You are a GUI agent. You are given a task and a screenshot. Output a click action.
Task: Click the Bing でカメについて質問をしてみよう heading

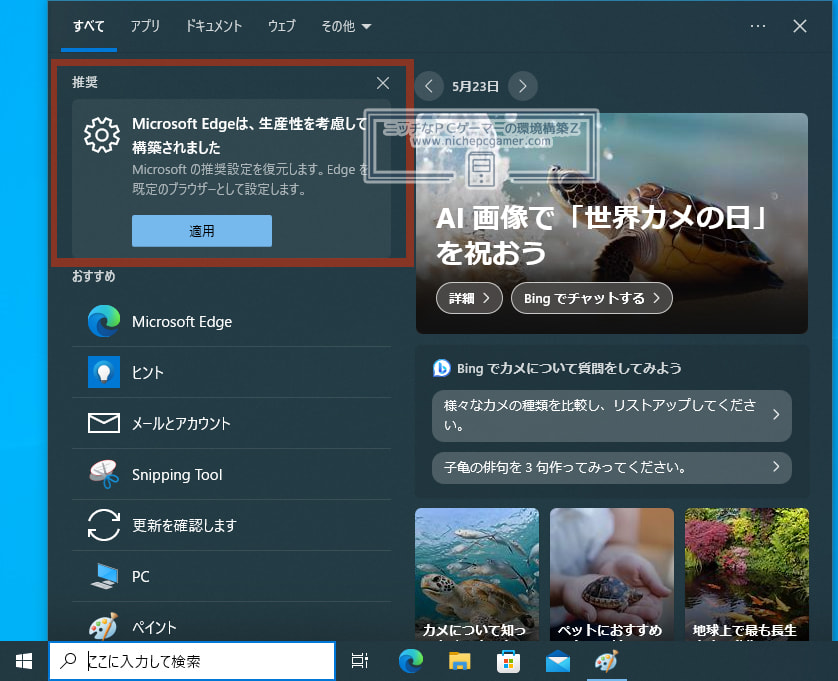coord(569,368)
